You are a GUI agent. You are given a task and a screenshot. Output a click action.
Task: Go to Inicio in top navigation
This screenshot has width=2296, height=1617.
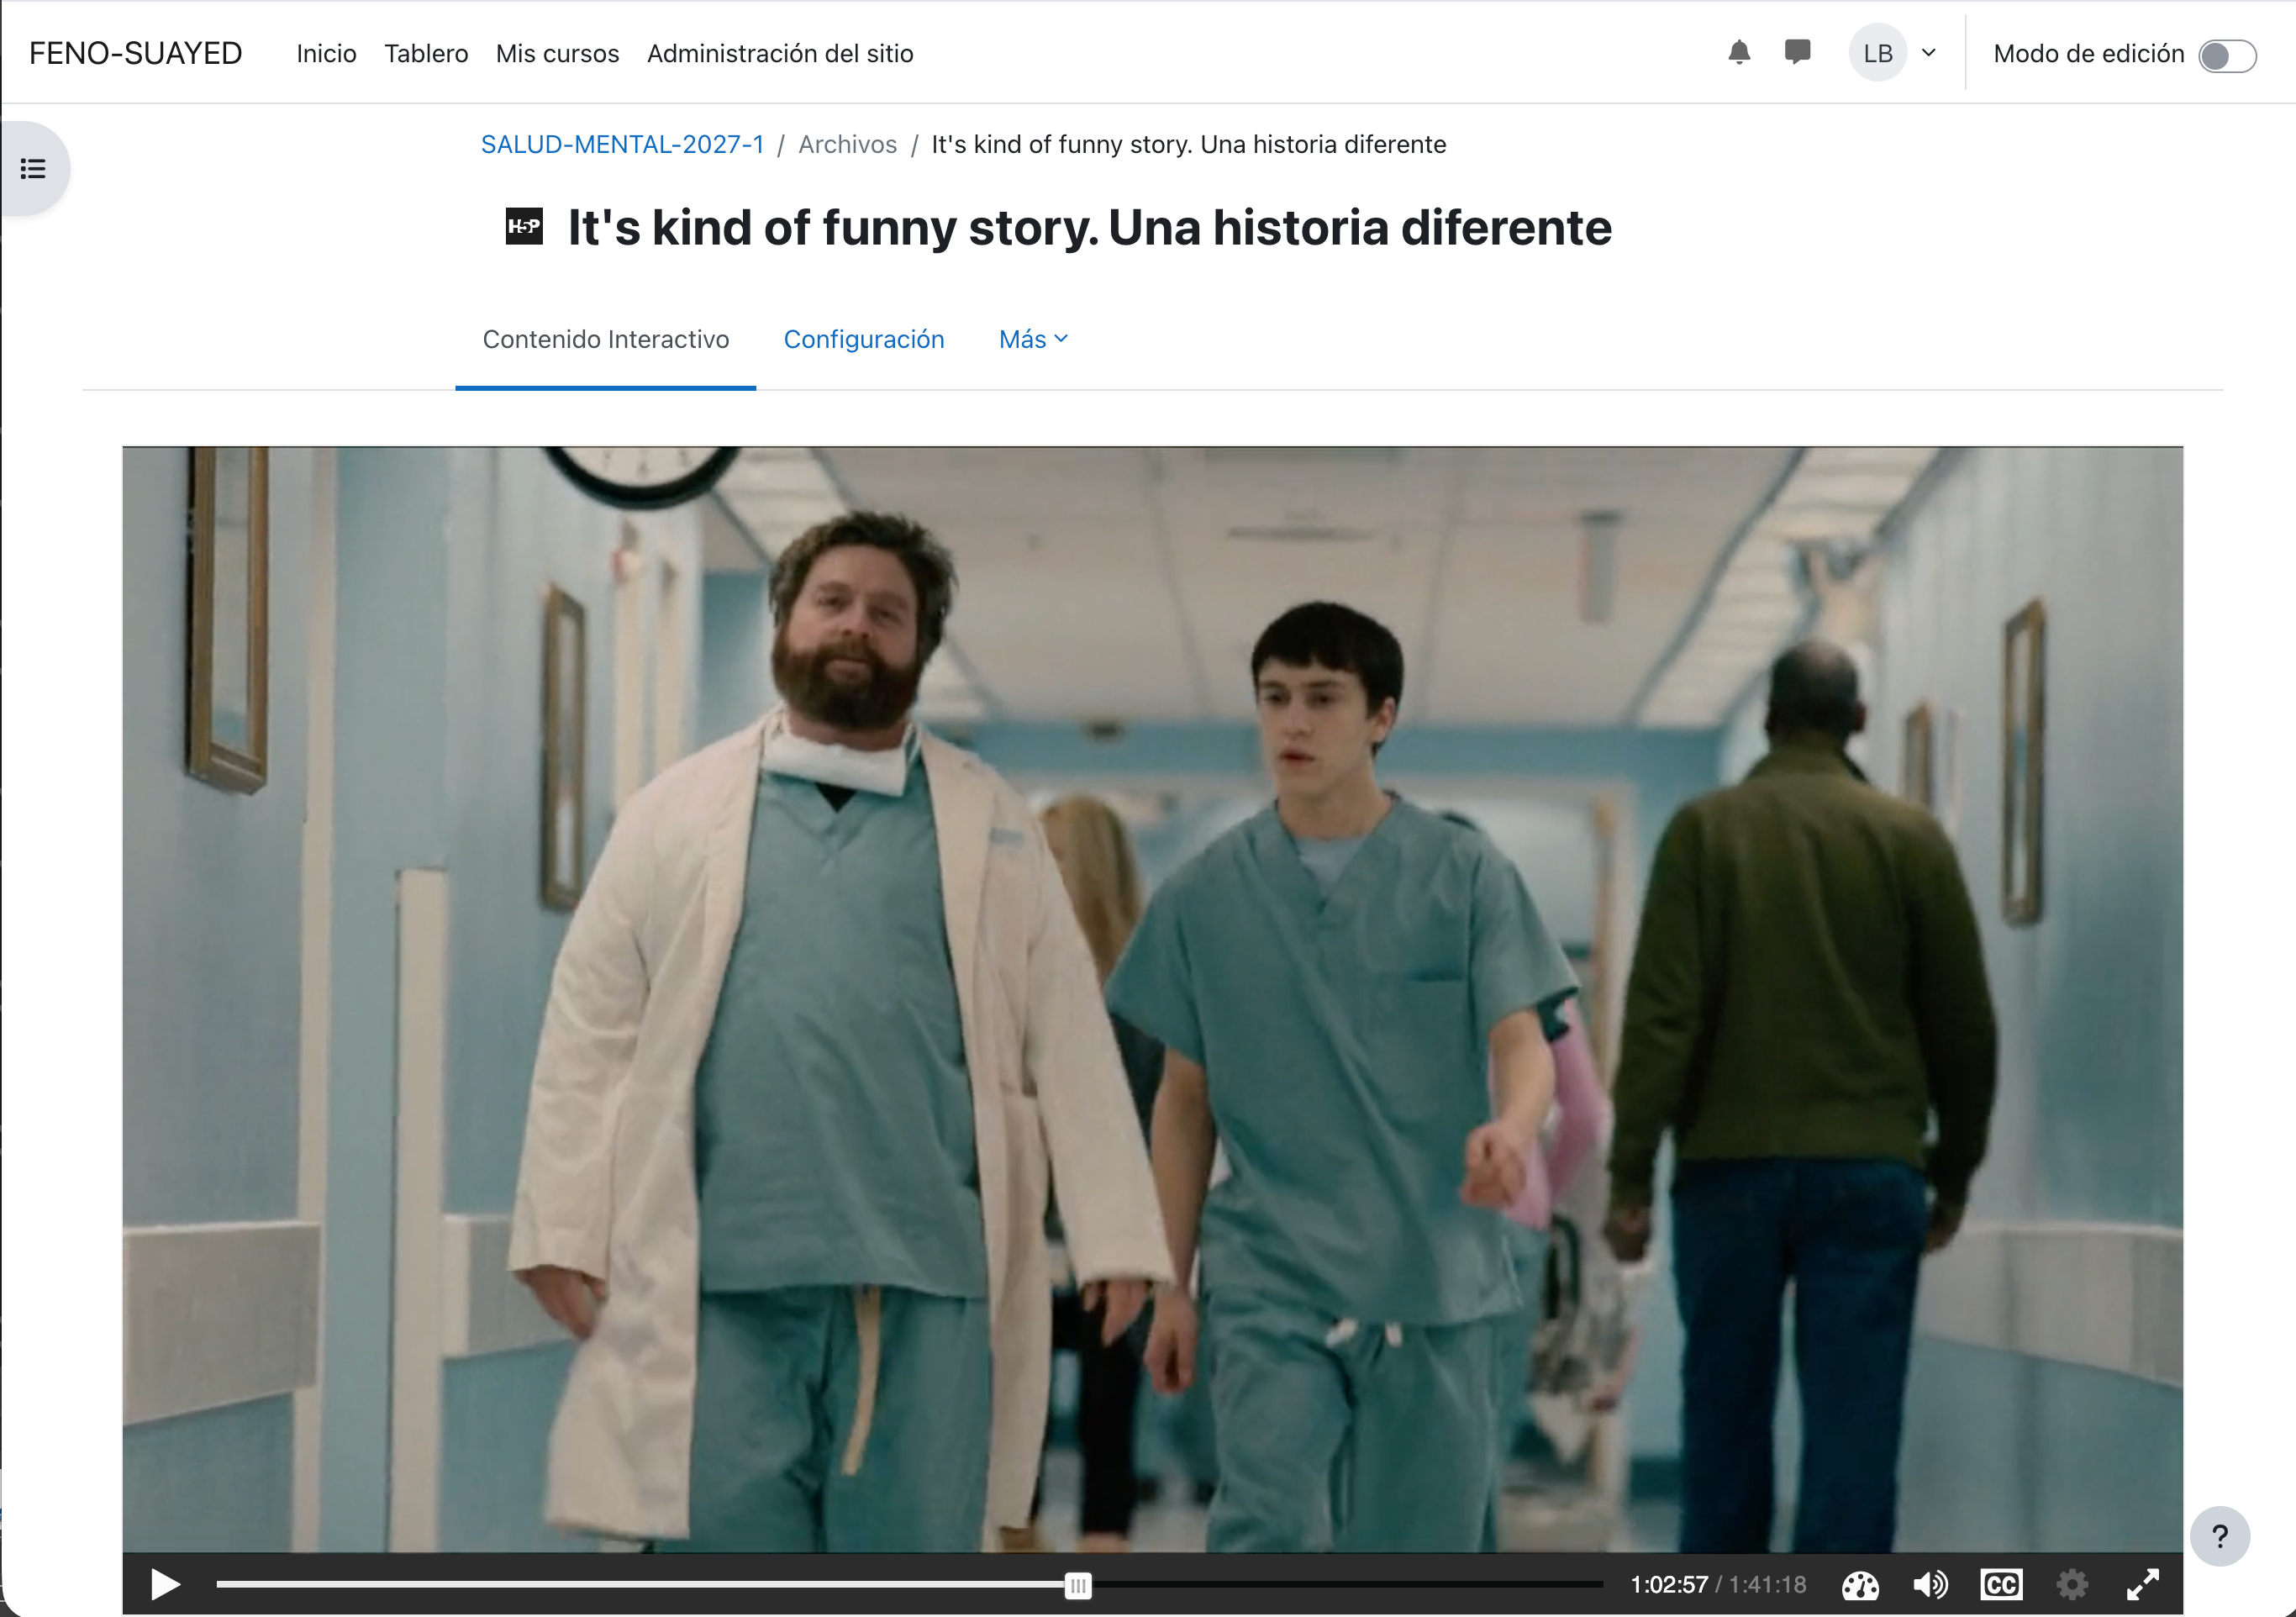tap(326, 54)
